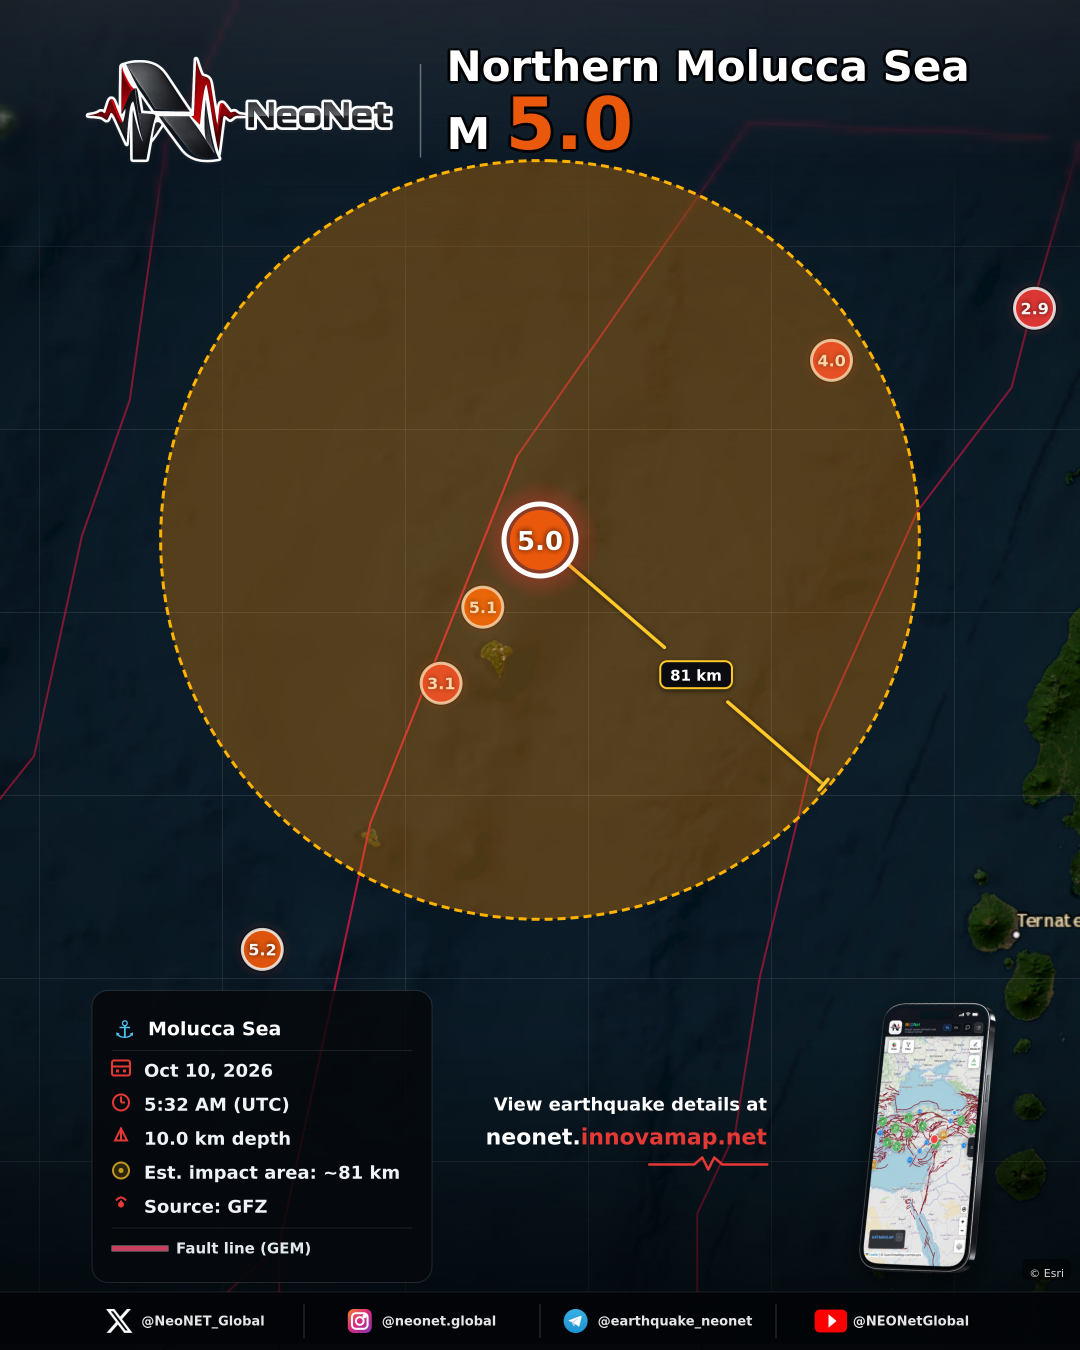Open the @neonet.global handle
Screen dimensions: 1080x1350
439,1321
